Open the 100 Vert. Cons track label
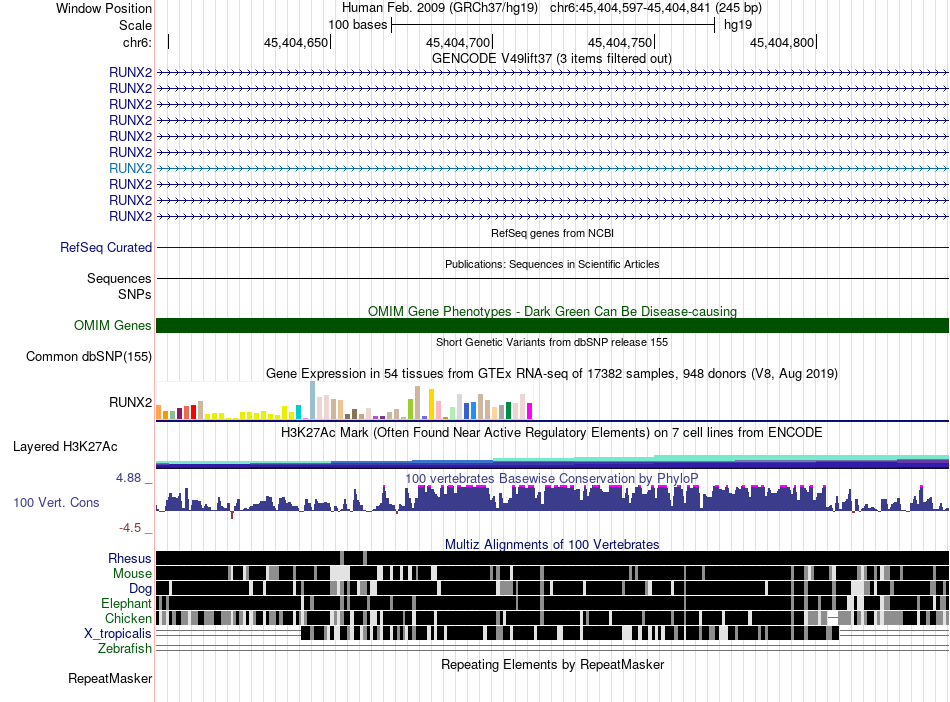Image resolution: width=950 pixels, height=702 pixels. coord(56,502)
